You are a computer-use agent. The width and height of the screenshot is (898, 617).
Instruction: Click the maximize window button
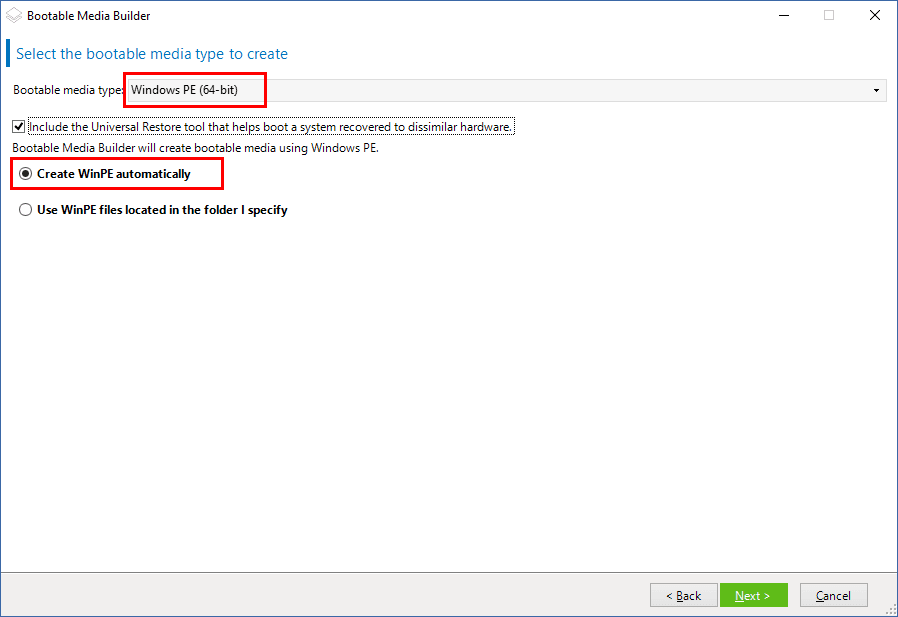[x=828, y=16]
